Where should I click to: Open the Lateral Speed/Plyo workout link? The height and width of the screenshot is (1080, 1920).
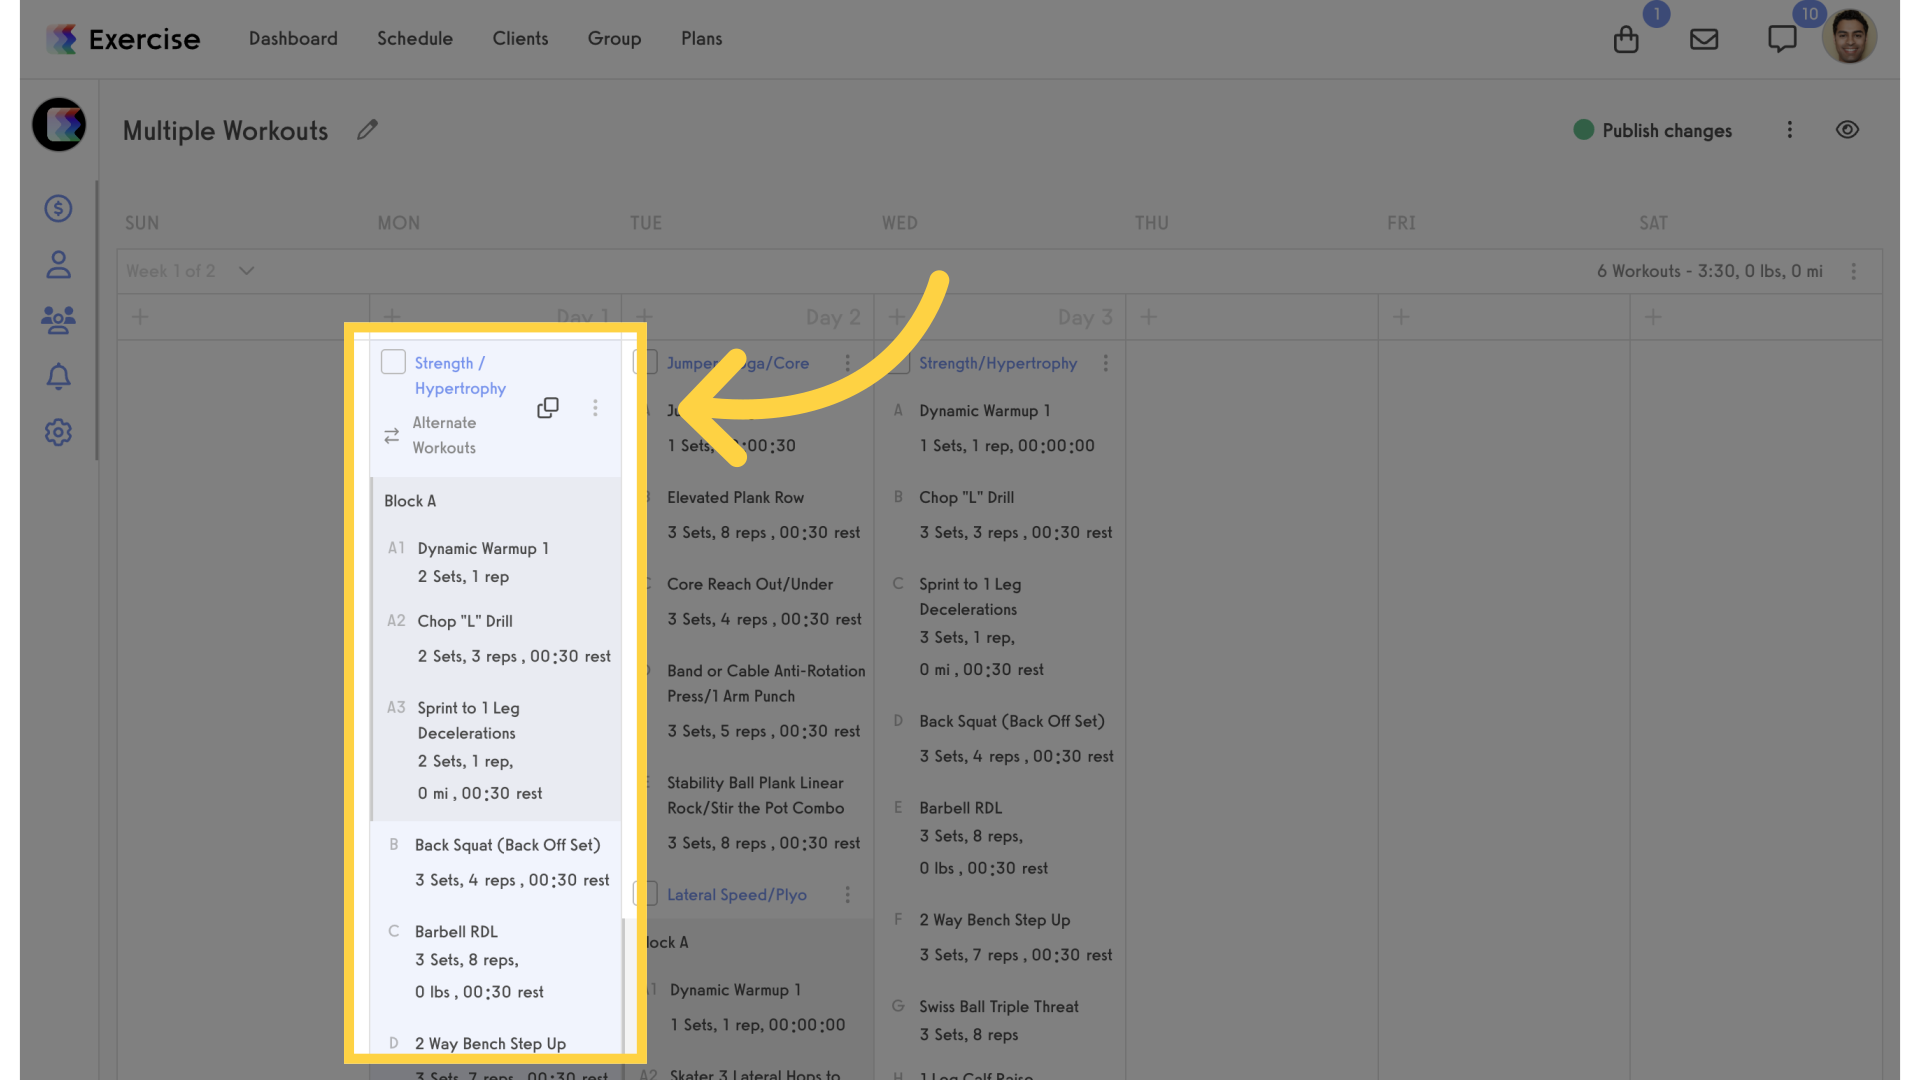point(737,895)
